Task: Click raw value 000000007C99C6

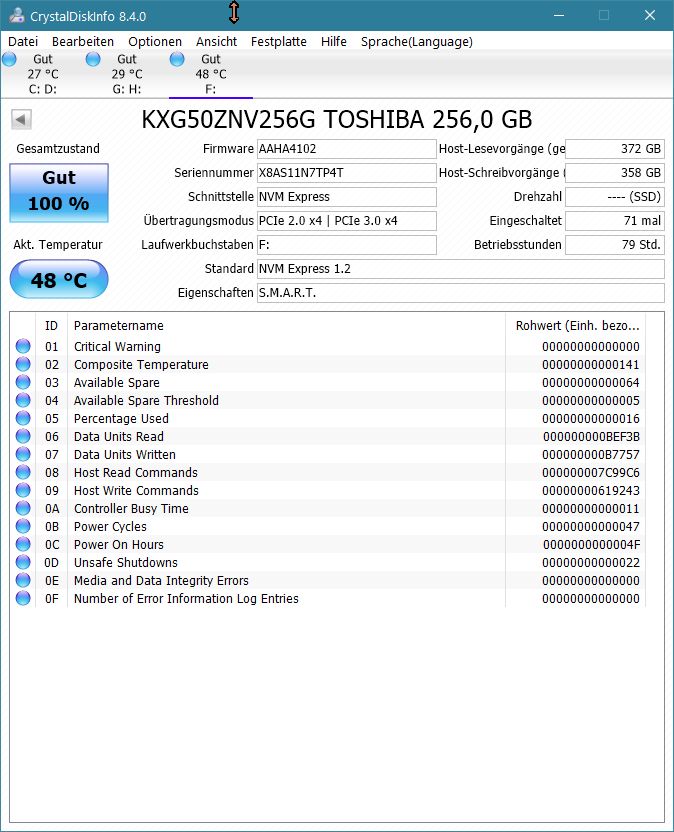Action: 591,473
